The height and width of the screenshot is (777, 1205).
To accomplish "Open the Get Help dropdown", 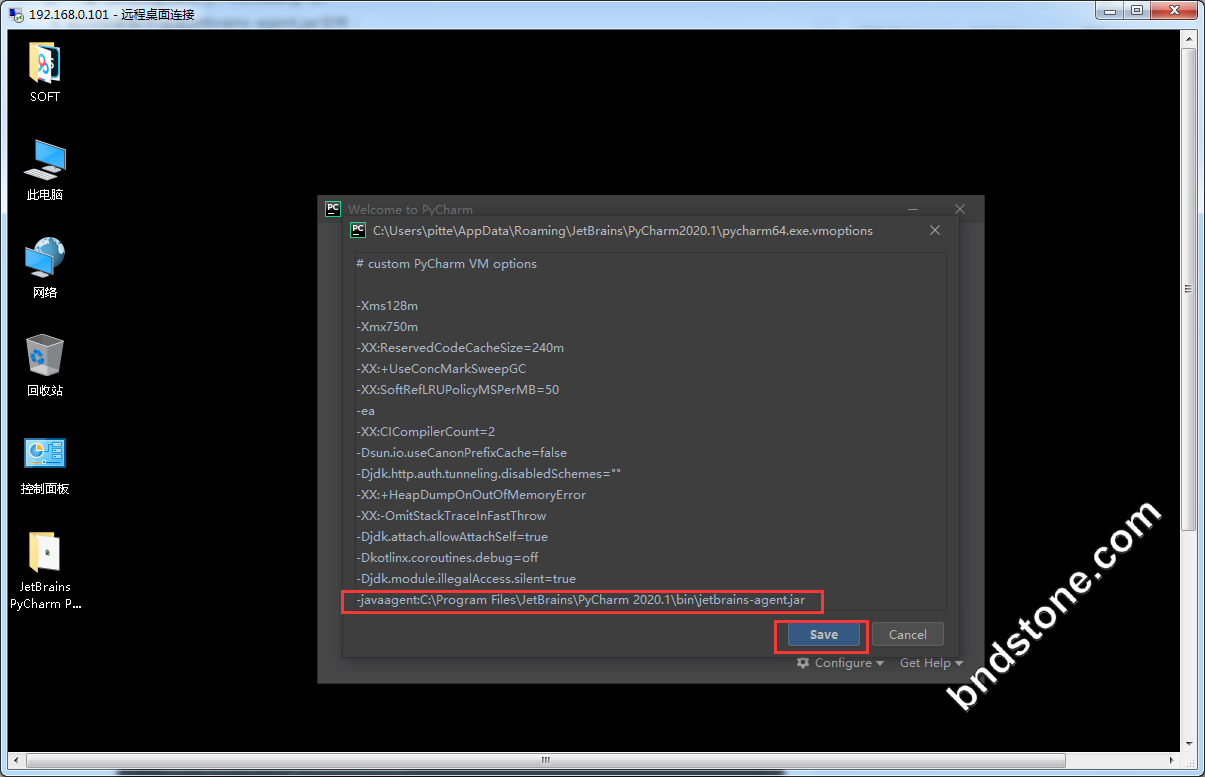I will (x=930, y=663).
